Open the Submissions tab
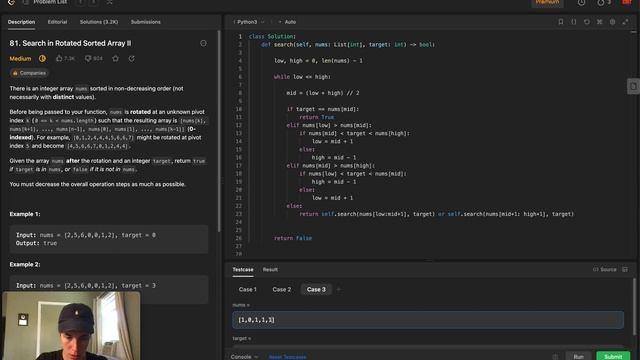This screenshot has width=640, height=360. coord(146,22)
